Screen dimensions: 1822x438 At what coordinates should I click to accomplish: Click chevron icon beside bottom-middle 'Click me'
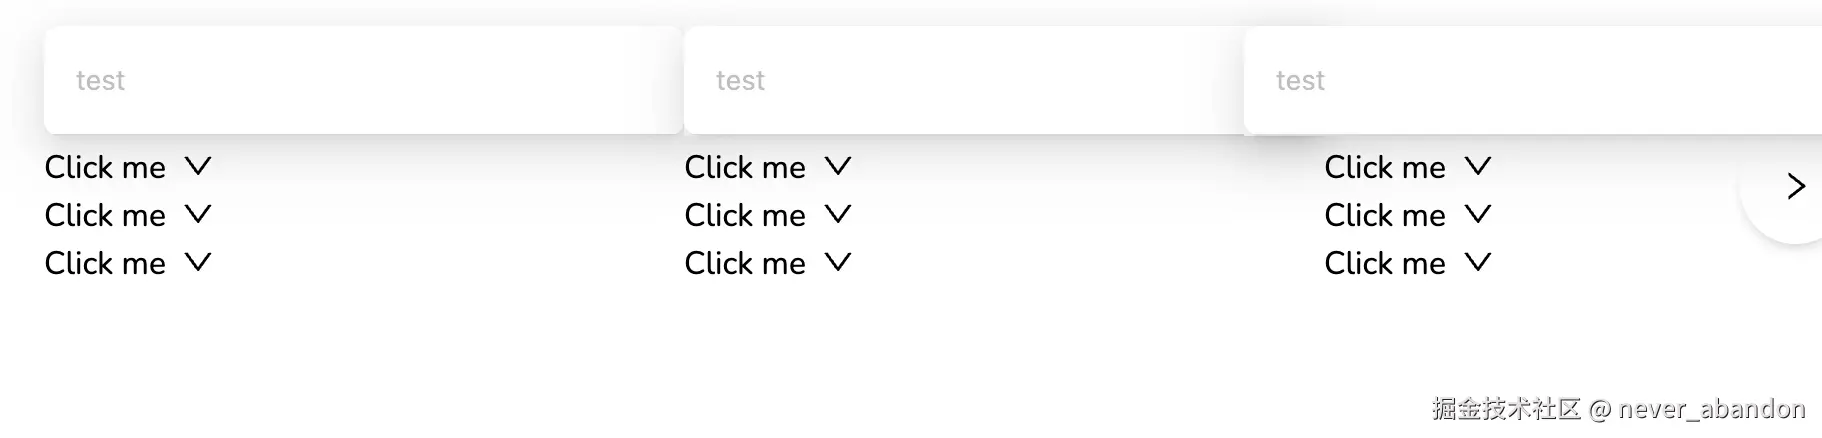(x=838, y=262)
